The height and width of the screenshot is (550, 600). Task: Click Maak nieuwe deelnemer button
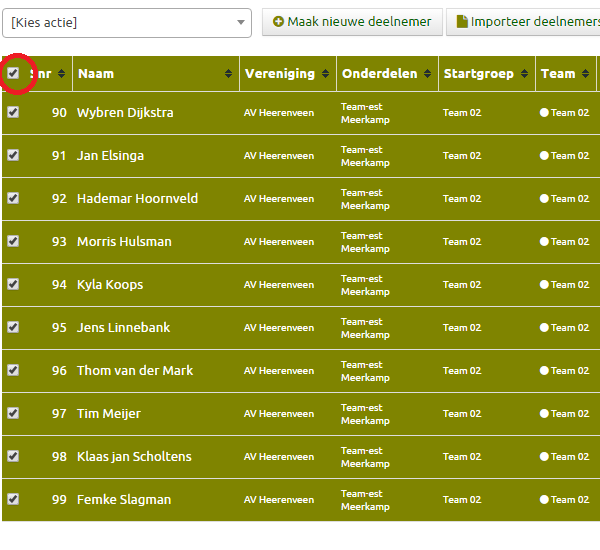click(352, 22)
